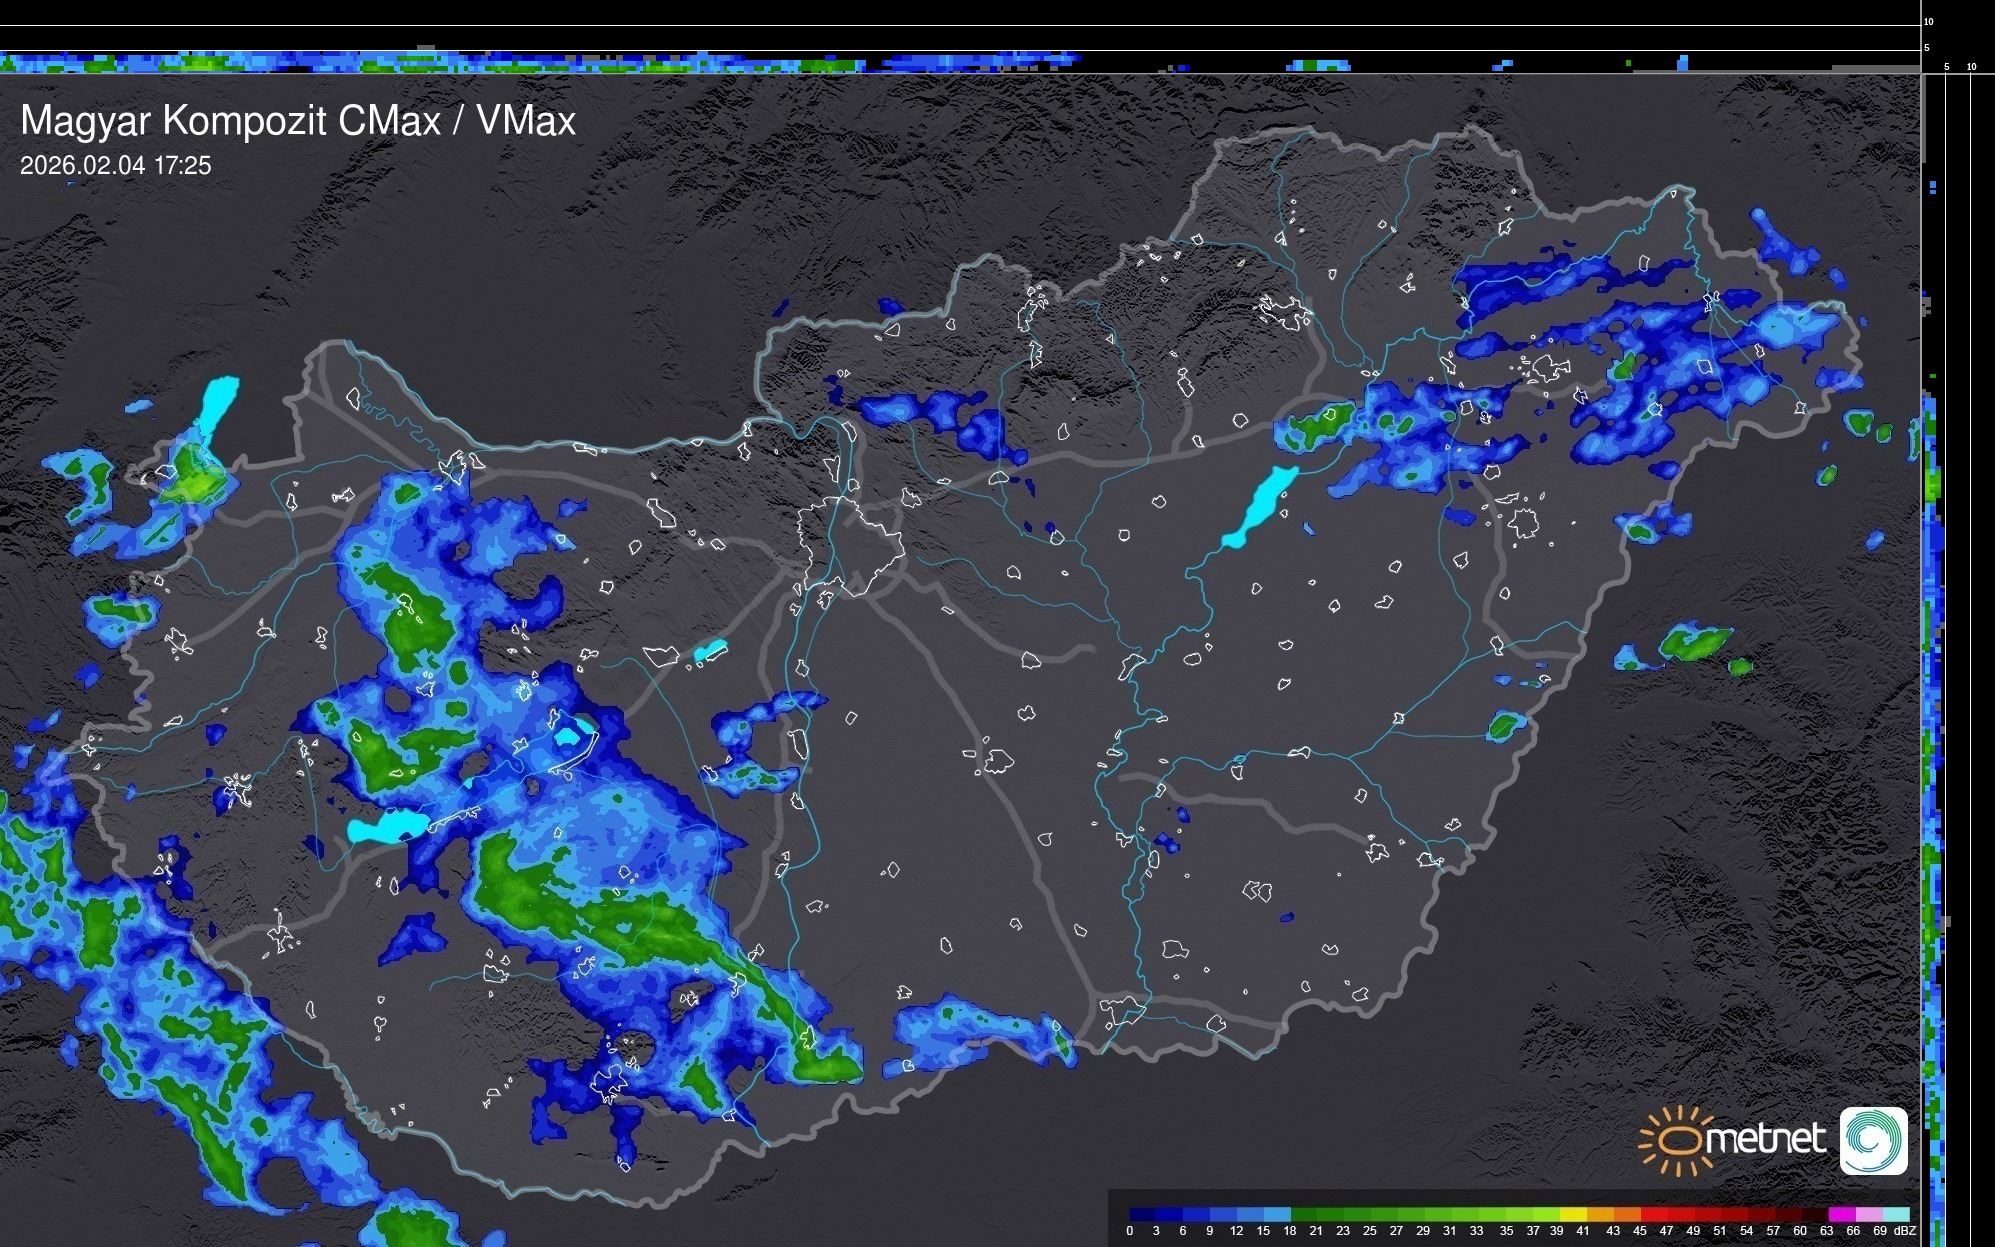Click the metnet logo text
Image resolution: width=1995 pixels, height=1247 pixels.
1765,1139
